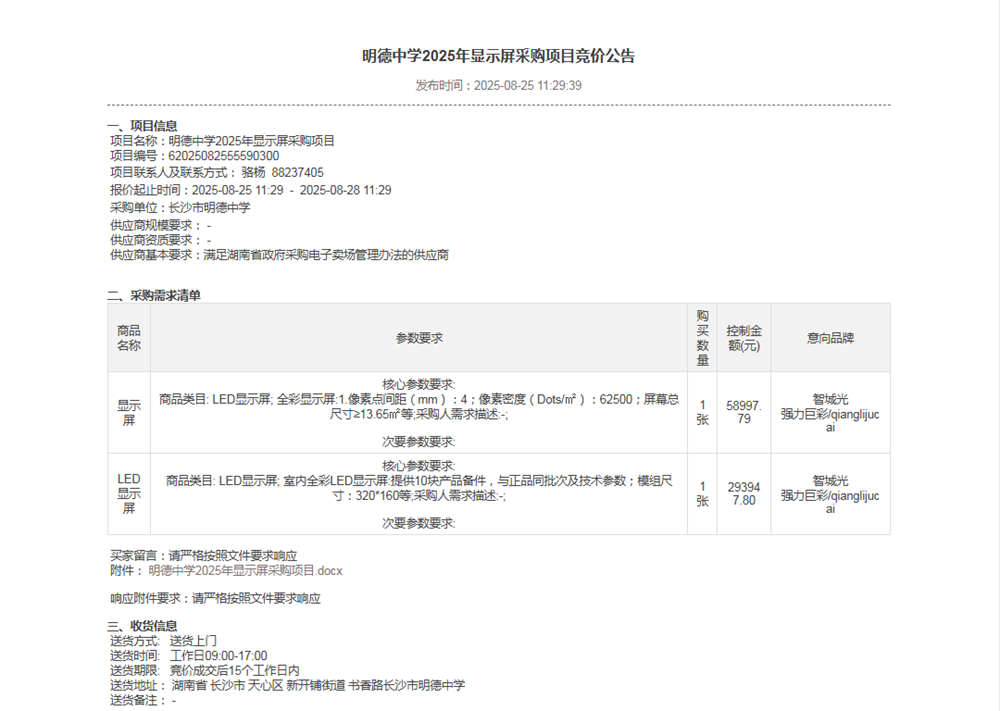Click the 供应商基本要求 line
The image size is (1000, 711).
point(279,255)
